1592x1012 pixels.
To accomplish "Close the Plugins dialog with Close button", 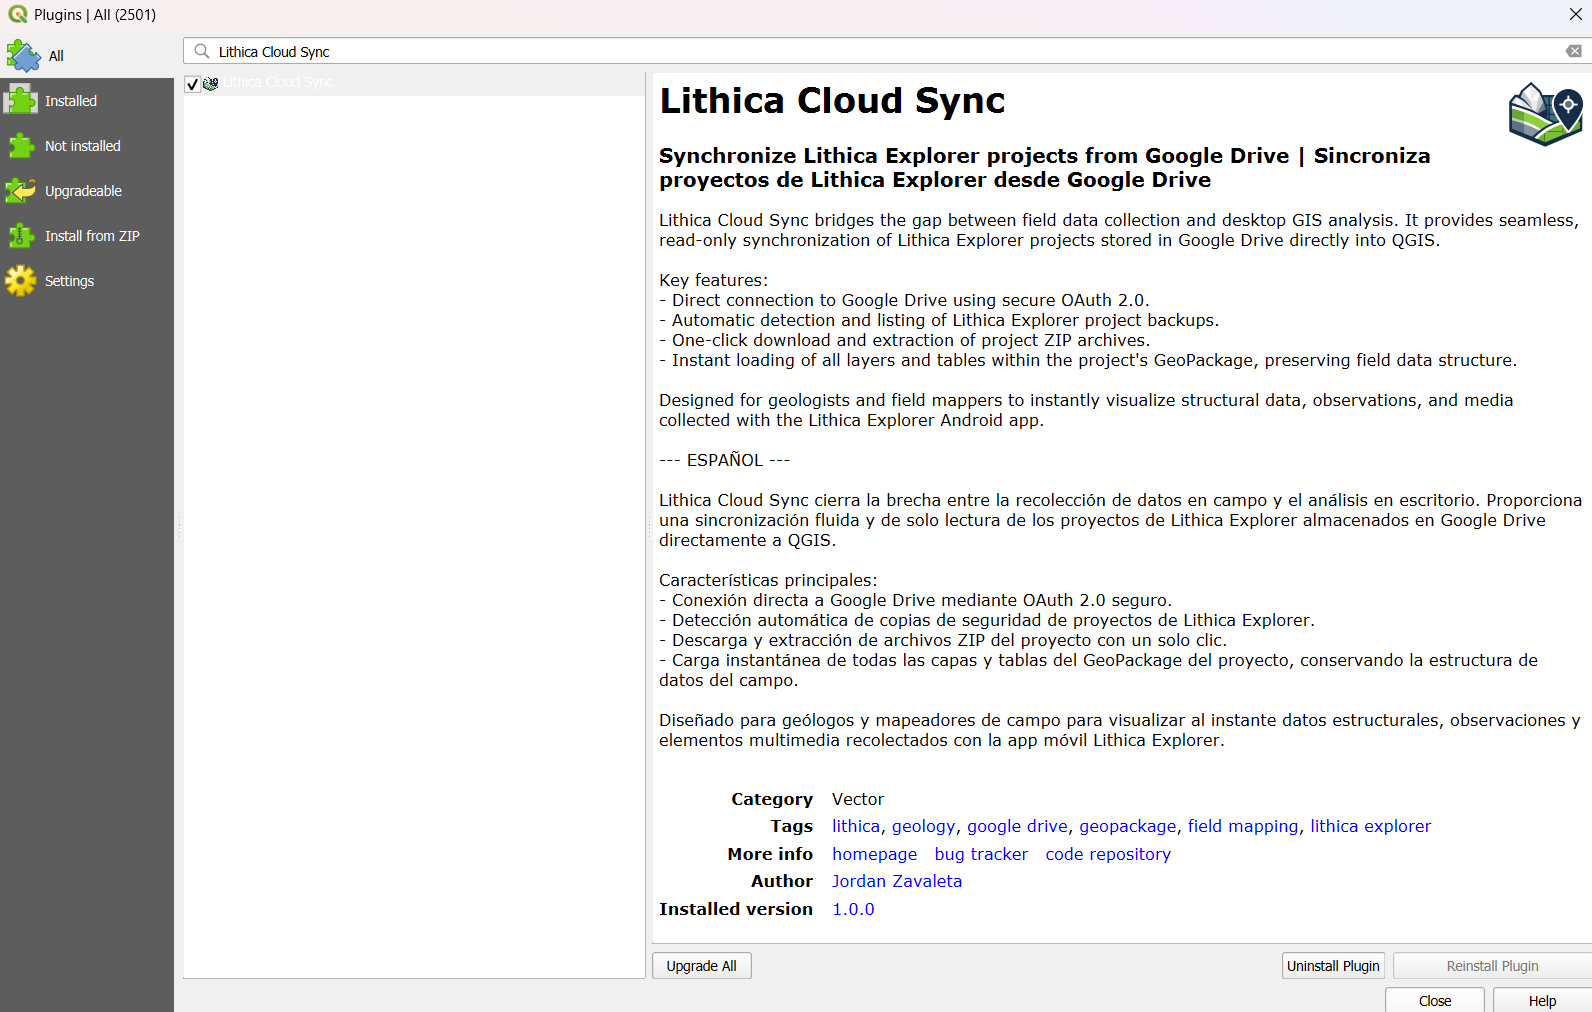I will point(1435,1000).
